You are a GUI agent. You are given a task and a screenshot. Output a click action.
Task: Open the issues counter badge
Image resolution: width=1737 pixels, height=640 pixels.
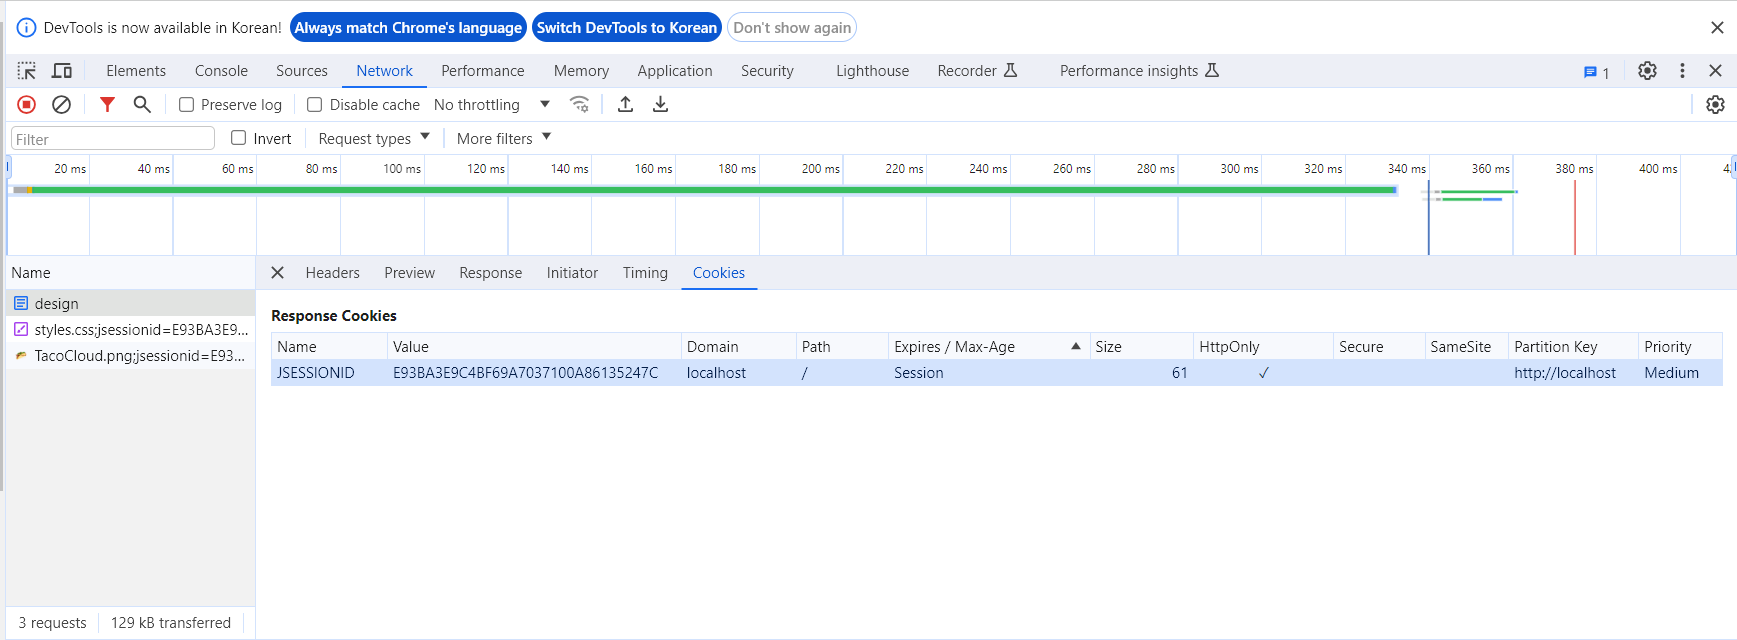click(x=1596, y=72)
